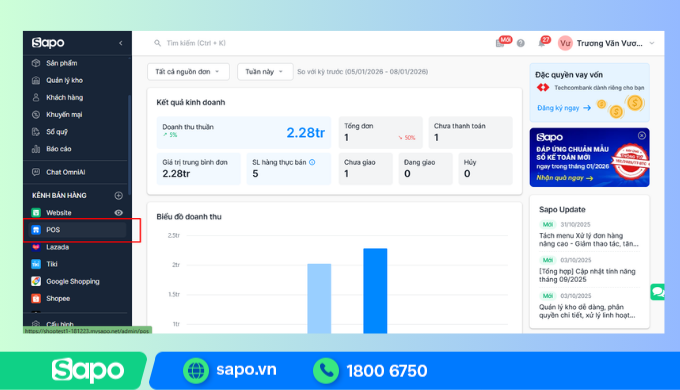Open update Quản lý kho dễ dàng
Viewport: 680px width, 390px height.
[587, 311]
